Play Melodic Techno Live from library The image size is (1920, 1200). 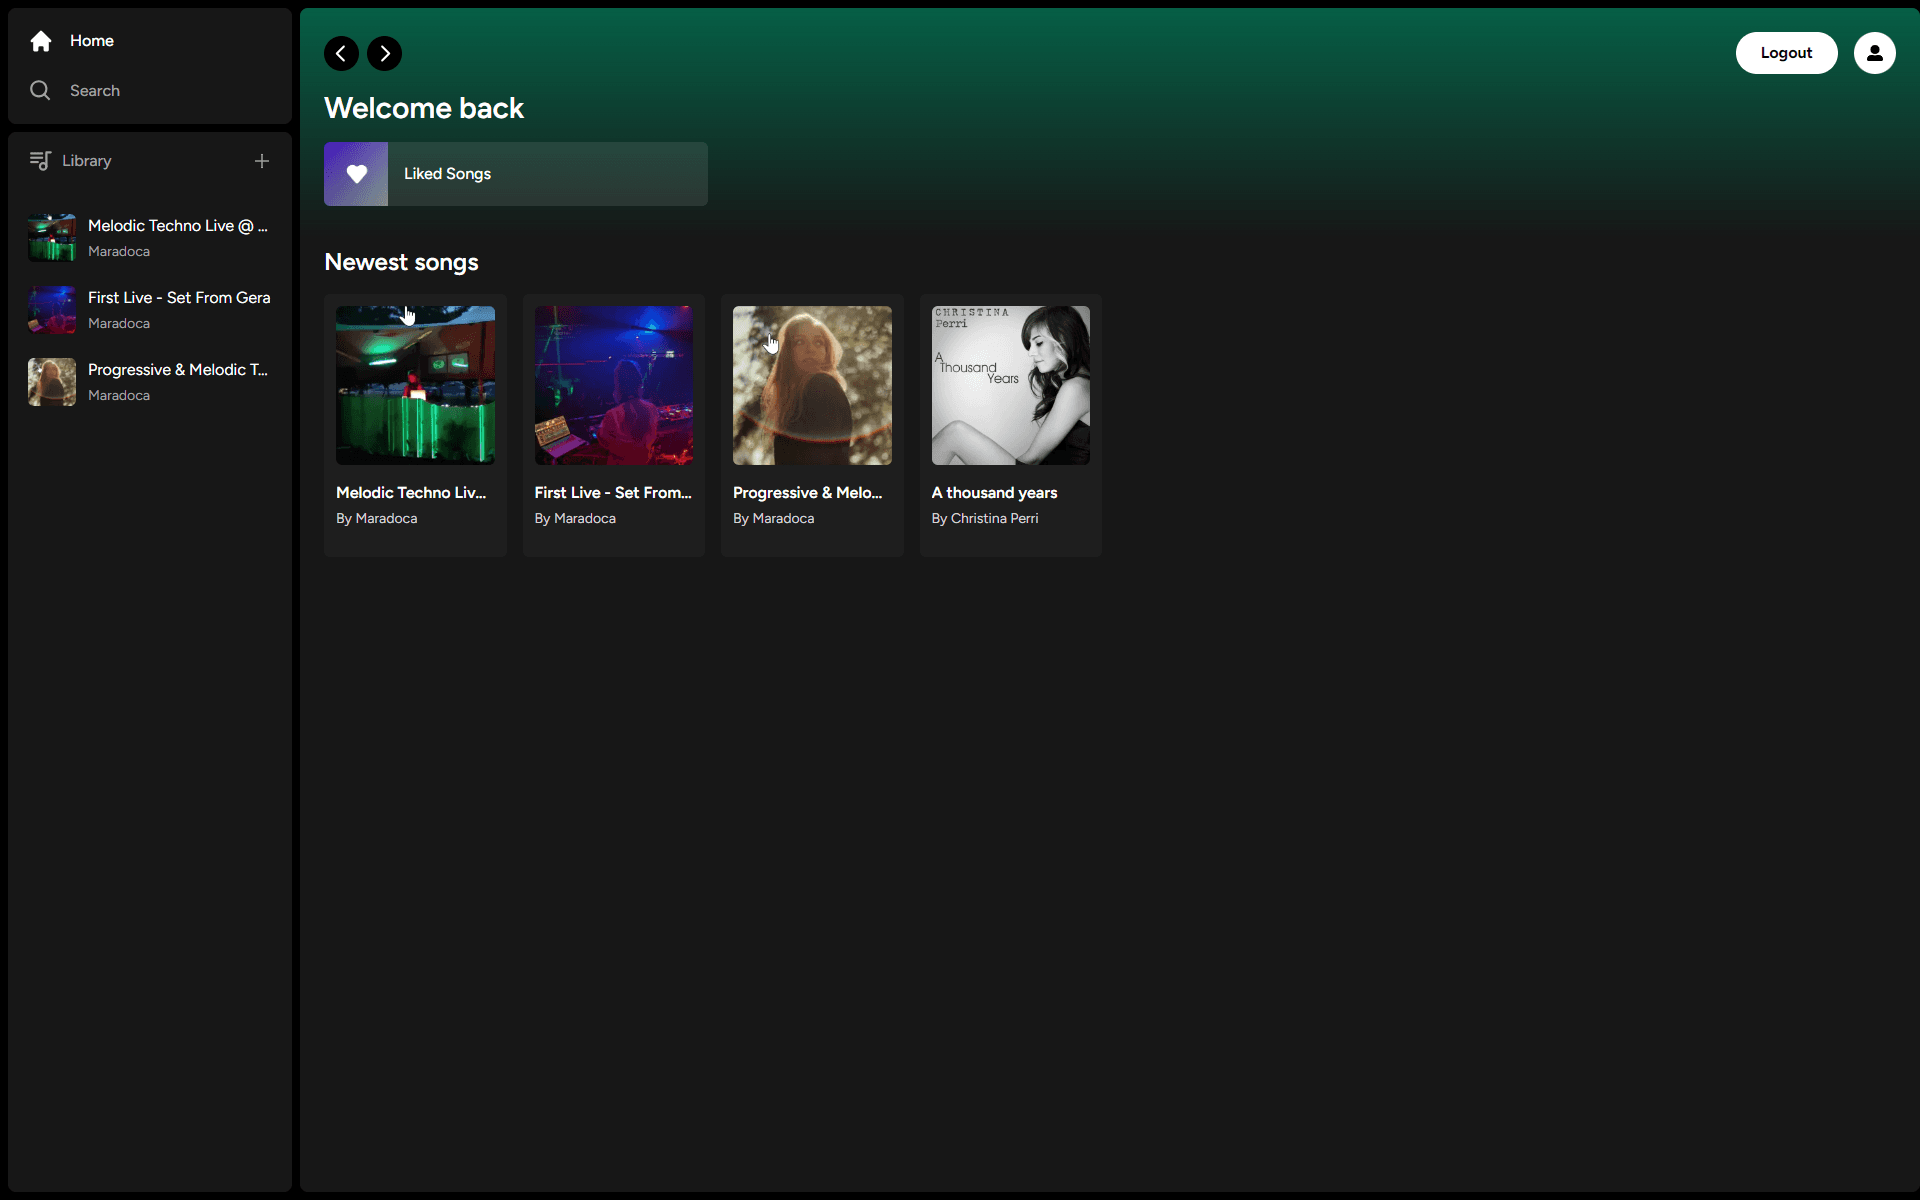150,238
